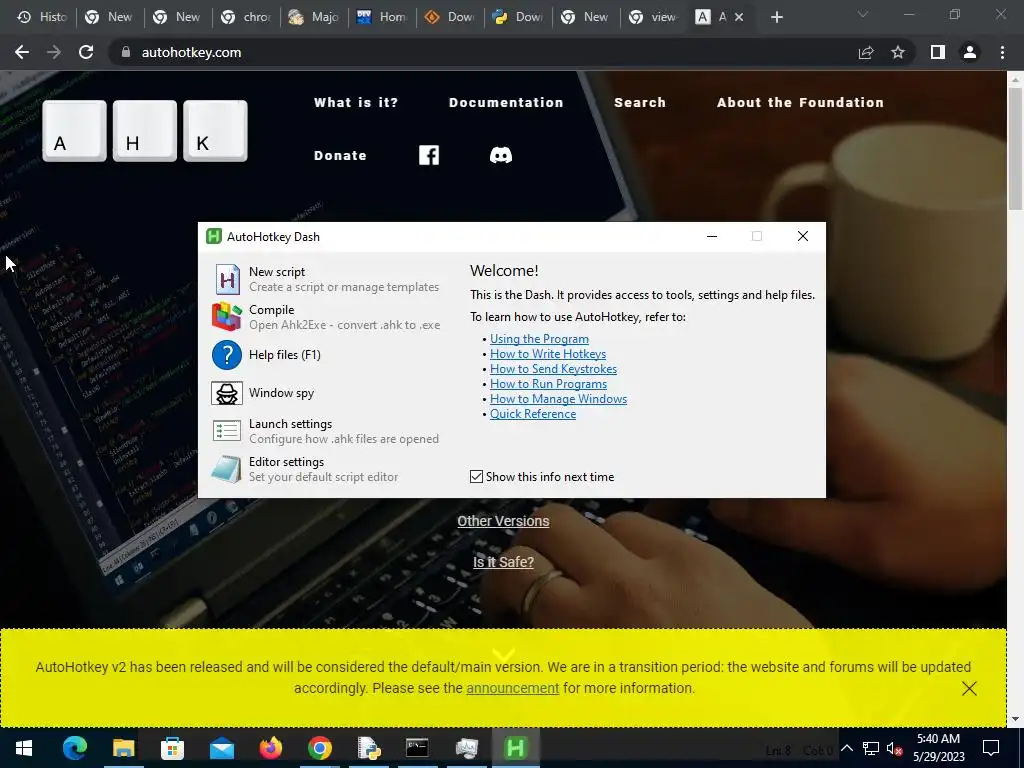Share this page icon in address bar
Image resolution: width=1024 pixels, height=768 pixels.
[x=866, y=52]
